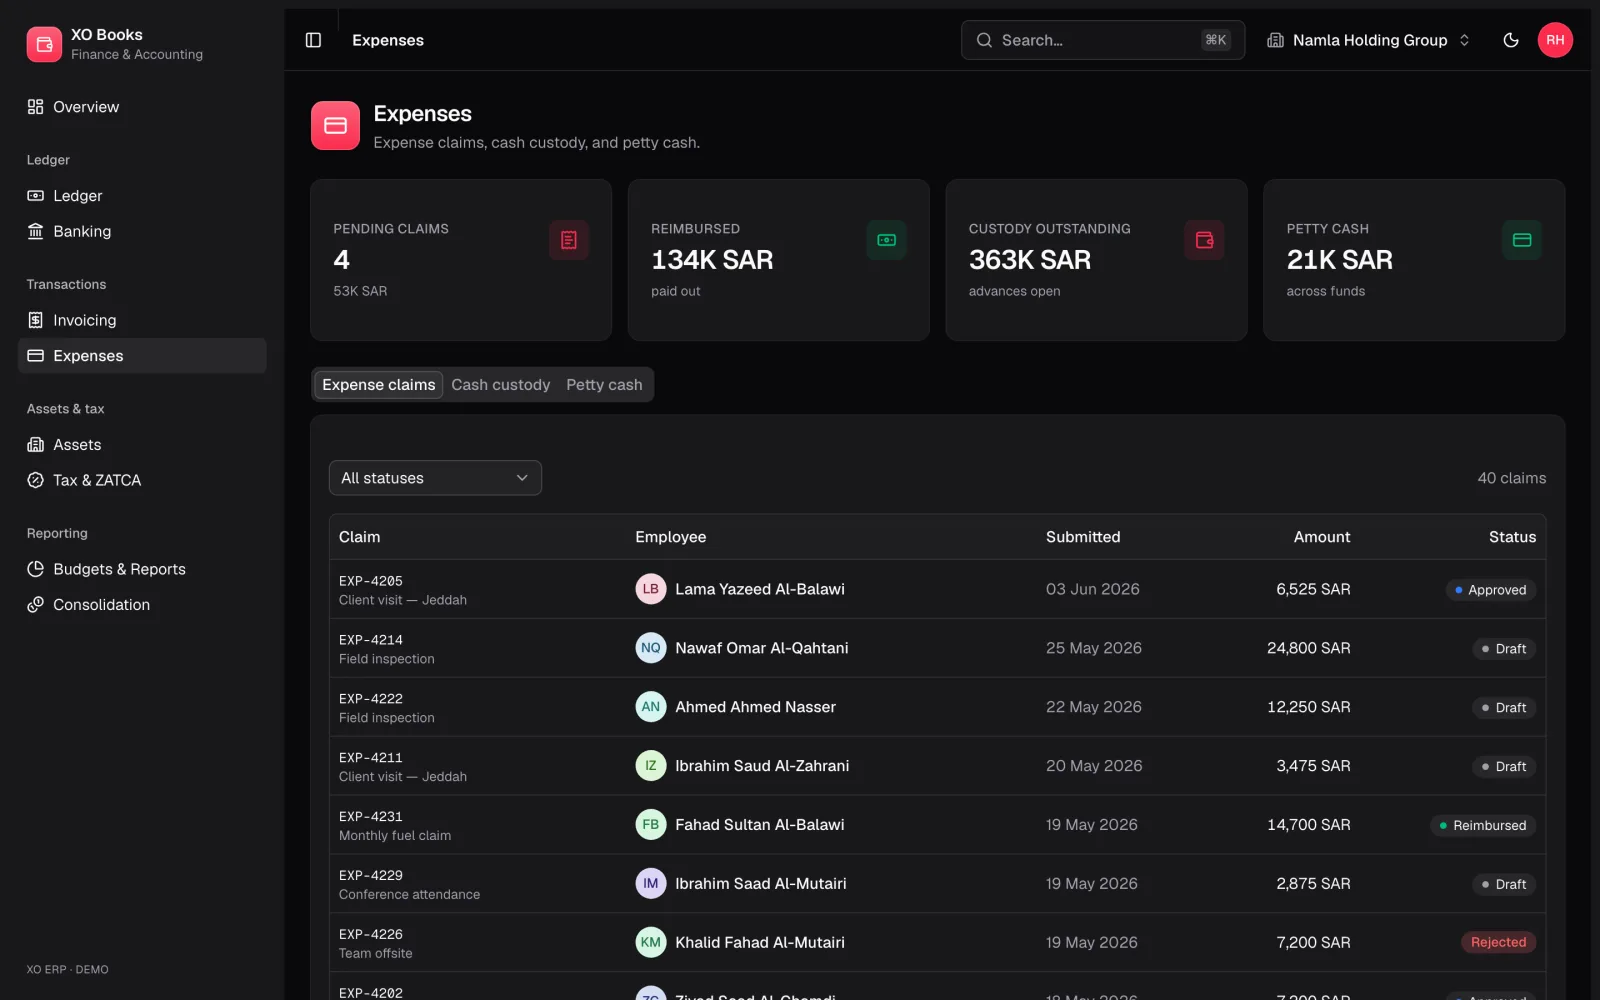Go to Ledger page in sidebar
The width and height of the screenshot is (1600, 1000).
[142, 196]
